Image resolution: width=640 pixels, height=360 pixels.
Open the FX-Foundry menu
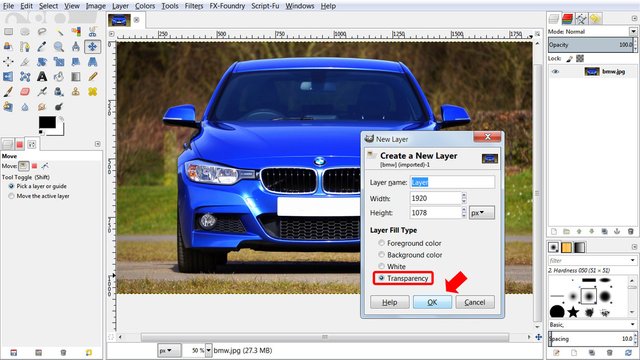227,6
